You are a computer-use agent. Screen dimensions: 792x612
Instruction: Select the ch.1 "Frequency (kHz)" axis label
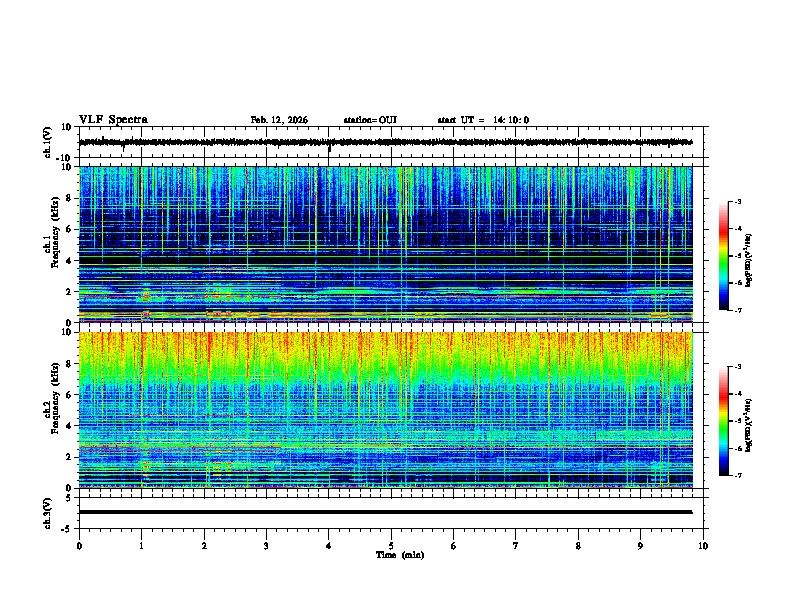55,233
